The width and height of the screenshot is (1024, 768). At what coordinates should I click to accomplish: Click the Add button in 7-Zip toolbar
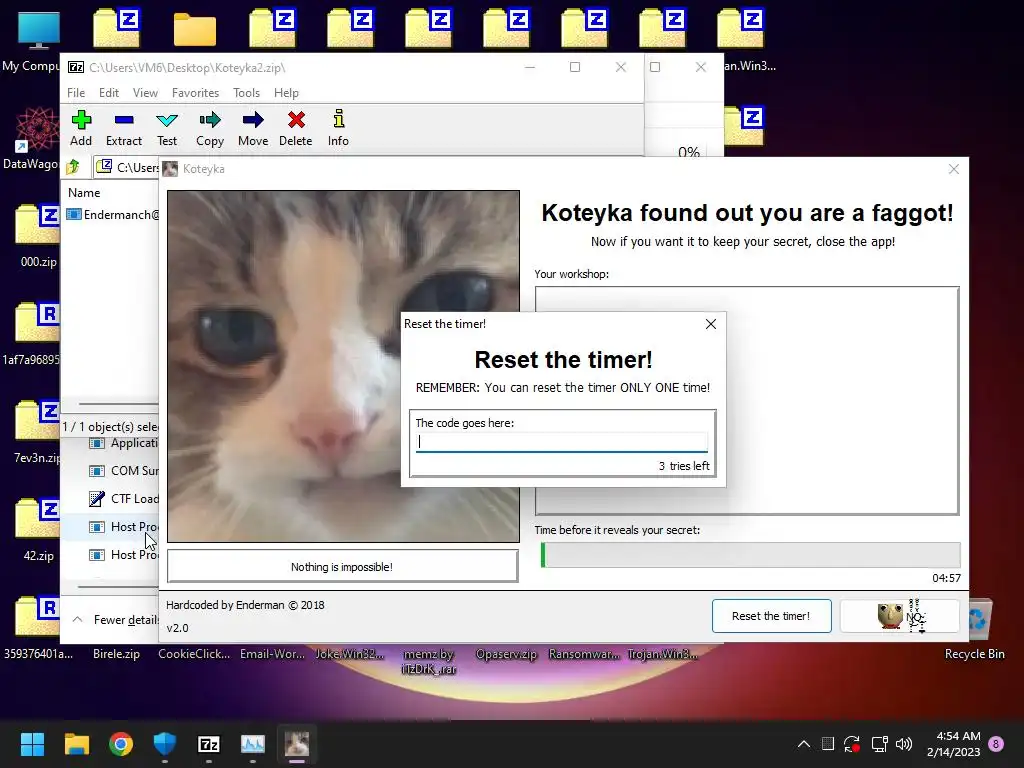[x=81, y=129]
